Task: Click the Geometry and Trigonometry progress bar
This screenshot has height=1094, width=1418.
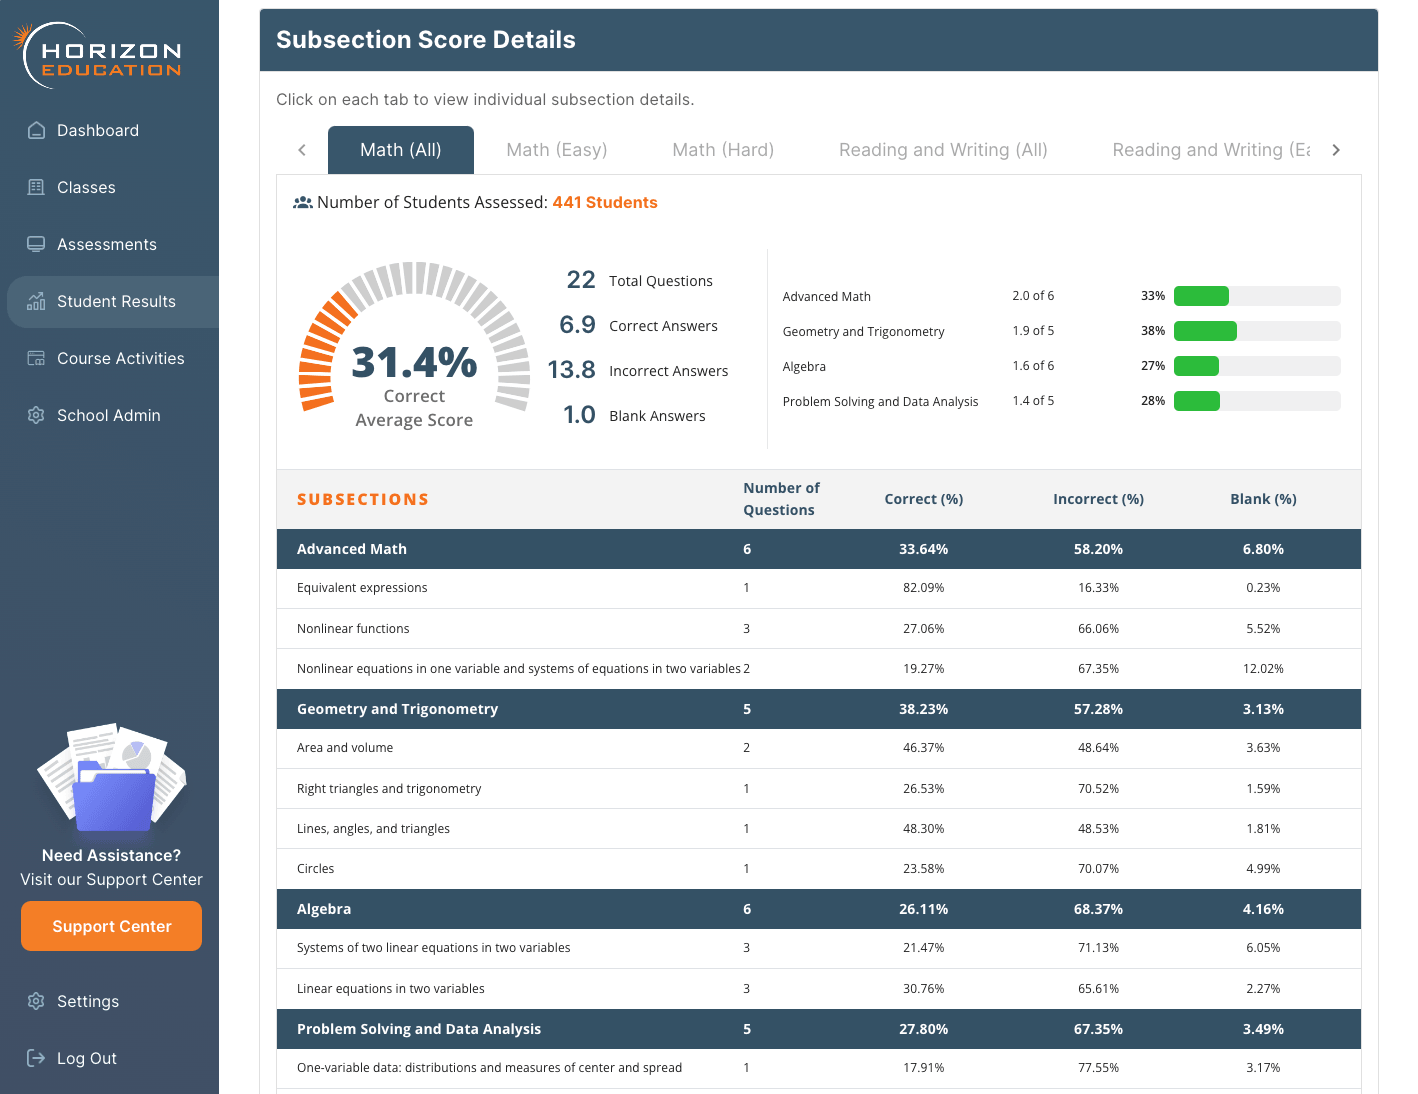Action: coord(1257,330)
